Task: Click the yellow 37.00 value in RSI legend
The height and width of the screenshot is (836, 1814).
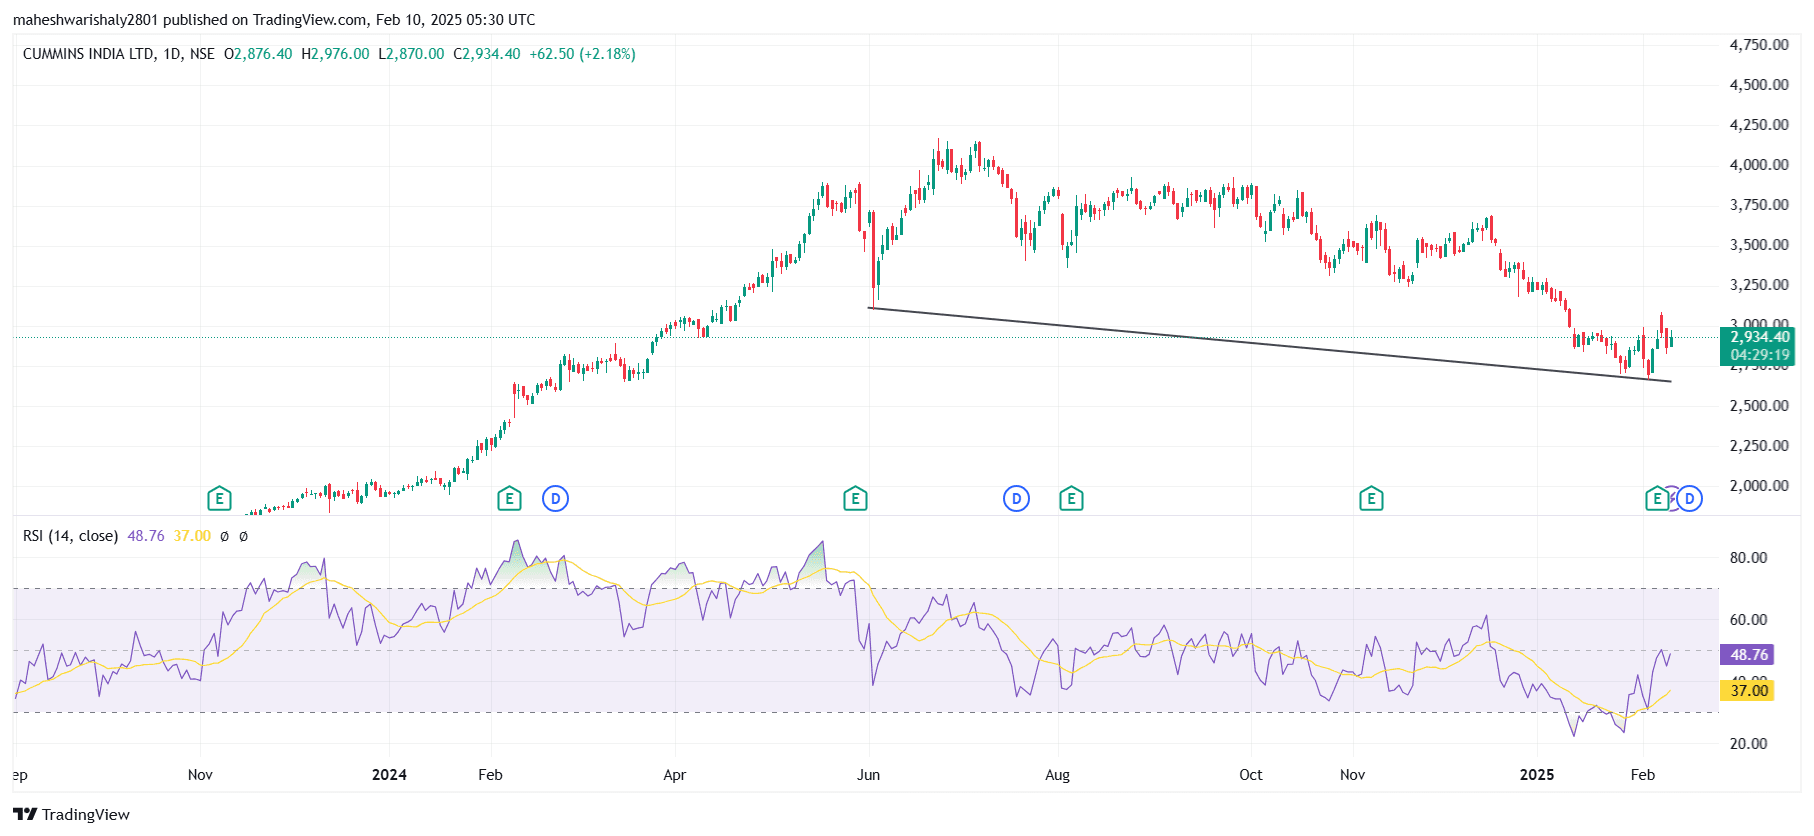Action: (x=192, y=536)
